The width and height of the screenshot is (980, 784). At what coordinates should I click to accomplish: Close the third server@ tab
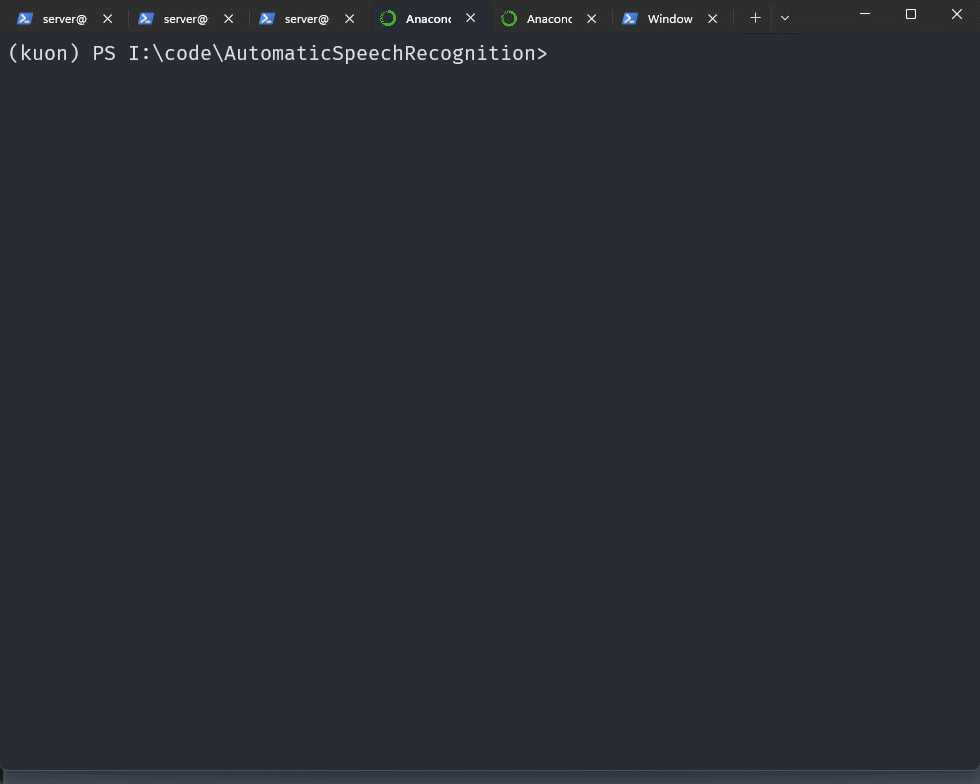tap(349, 19)
